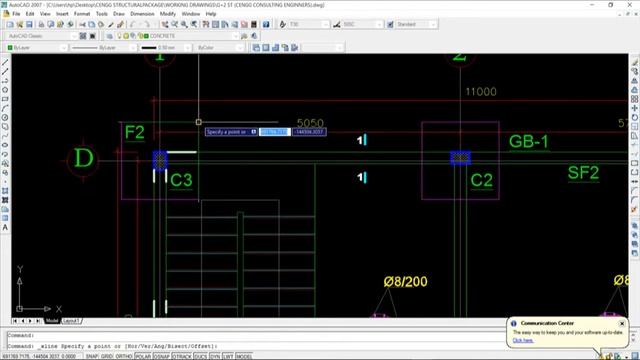This screenshot has width=640, height=360.
Task: Click the Undo arrow icon
Action: click(x=133, y=24)
